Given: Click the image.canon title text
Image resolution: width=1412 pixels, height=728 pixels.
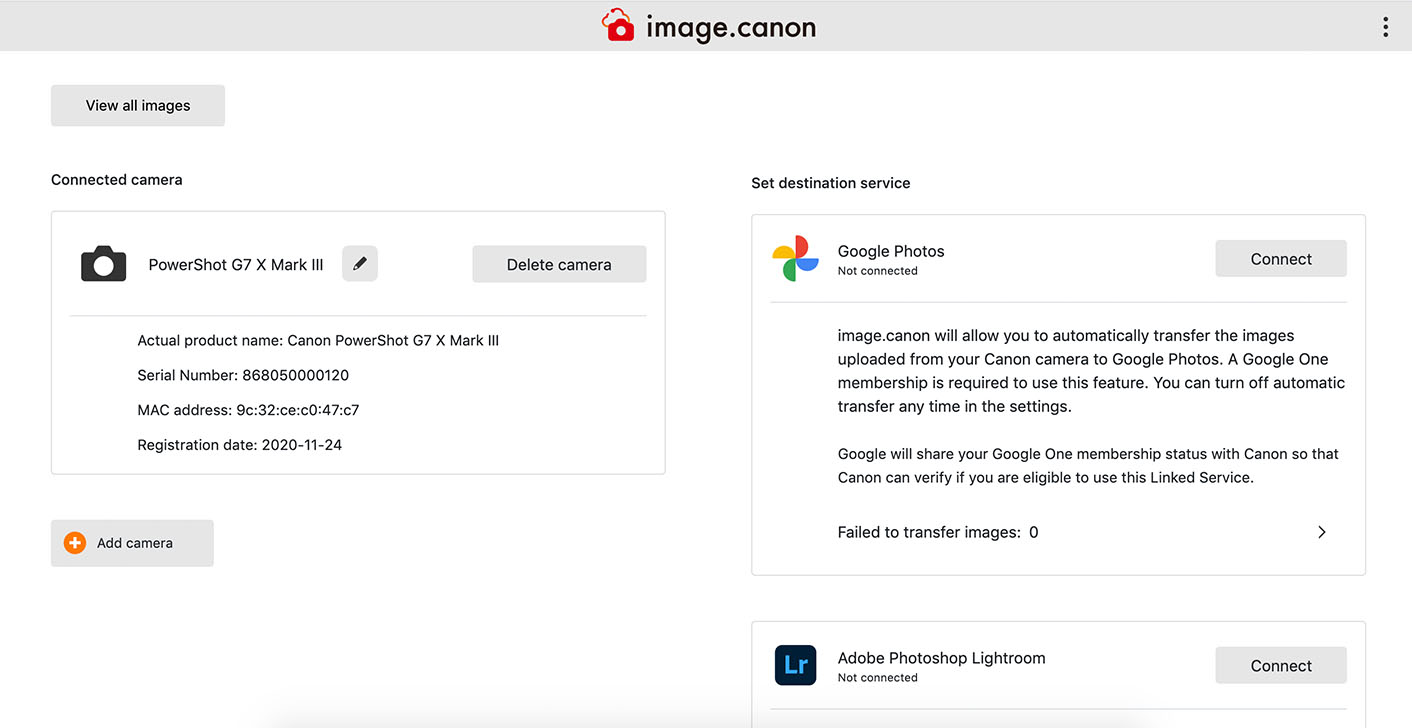Looking at the screenshot, I should [731, 27].
